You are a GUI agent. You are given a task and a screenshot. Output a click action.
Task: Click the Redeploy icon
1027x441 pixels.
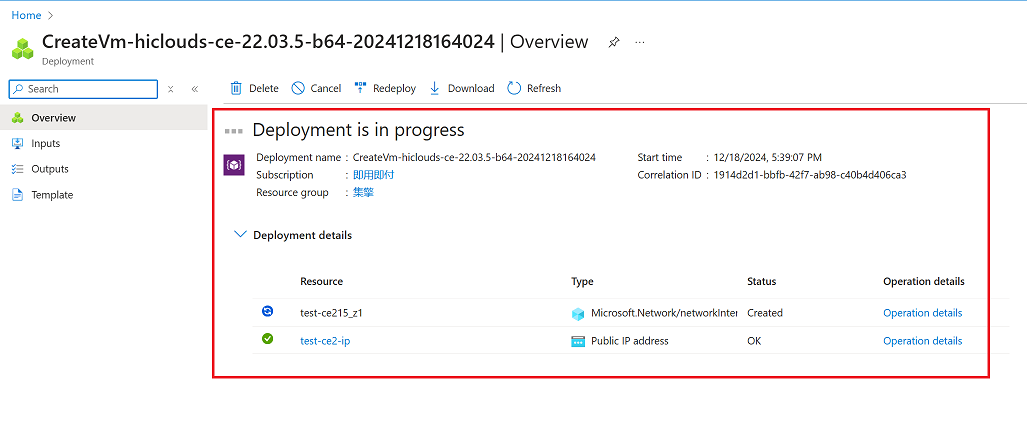tap(360, 88)
